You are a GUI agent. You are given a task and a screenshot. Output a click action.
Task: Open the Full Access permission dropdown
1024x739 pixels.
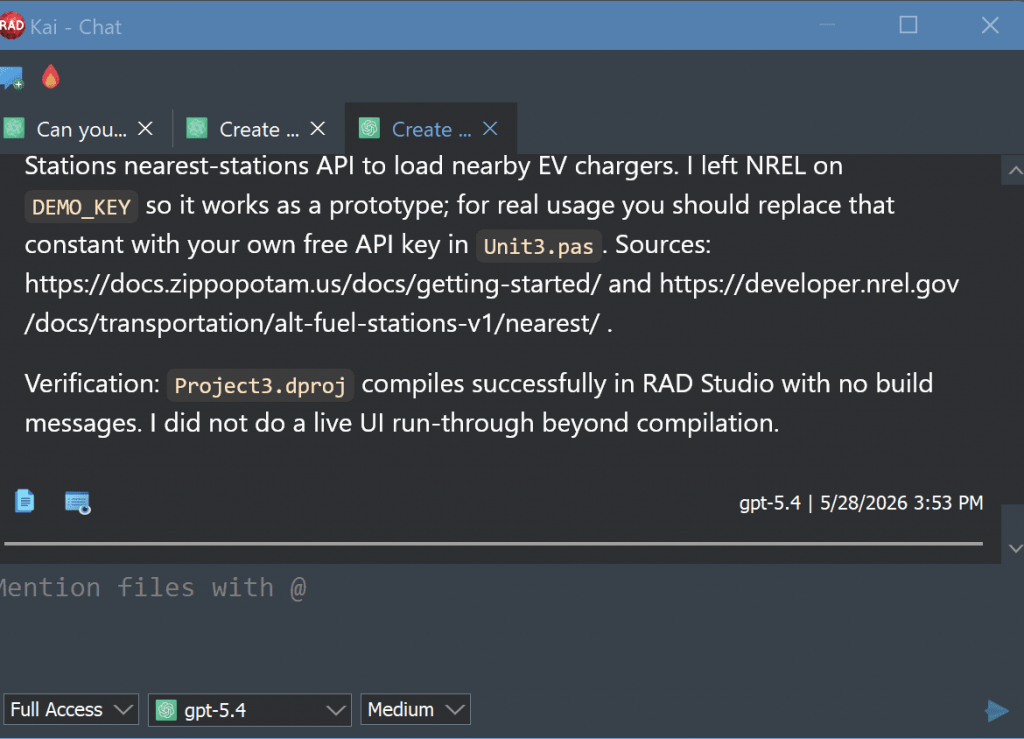[x=71, y=710]
